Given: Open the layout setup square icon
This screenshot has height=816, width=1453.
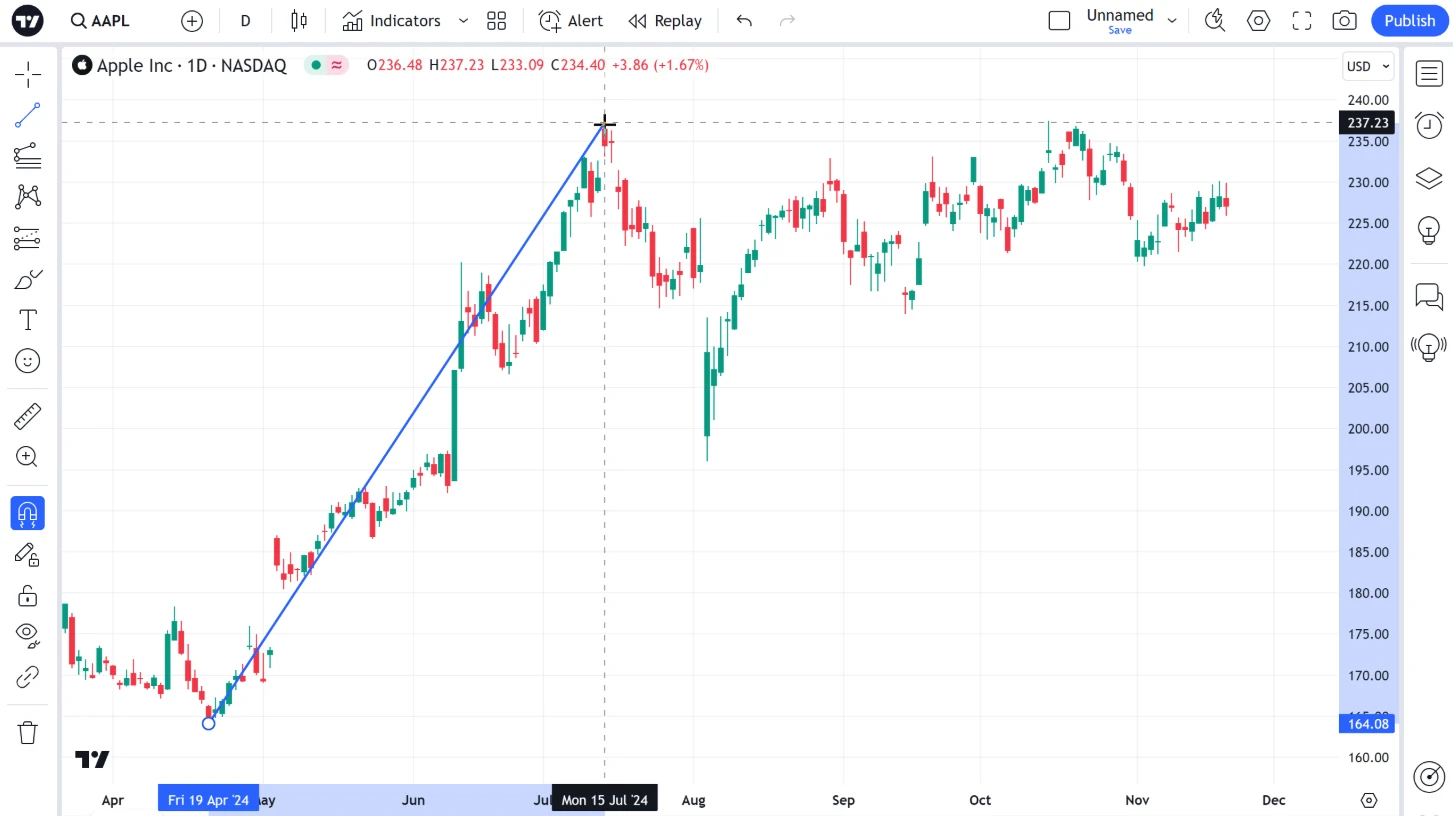Looking at the screenshot, I should coord(1060,21).
